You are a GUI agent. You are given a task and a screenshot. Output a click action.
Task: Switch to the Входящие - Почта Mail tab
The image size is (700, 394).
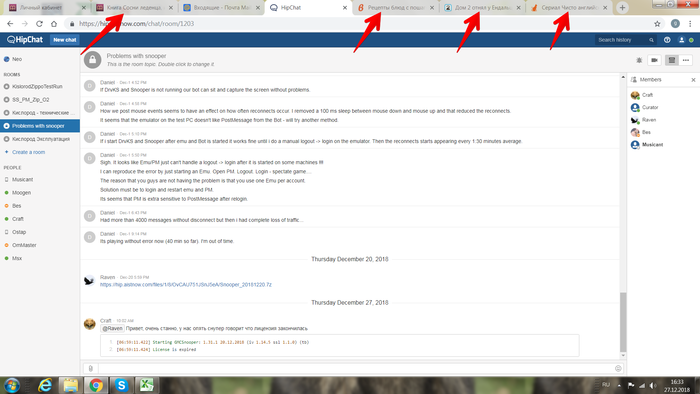pyautogui.click(x=222, y=8)
